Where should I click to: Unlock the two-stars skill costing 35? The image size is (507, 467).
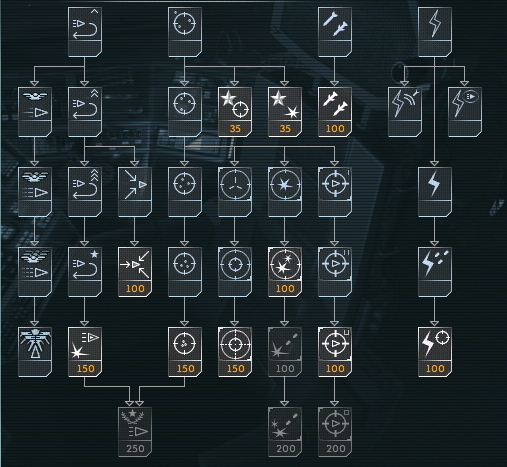click(285, 112)
